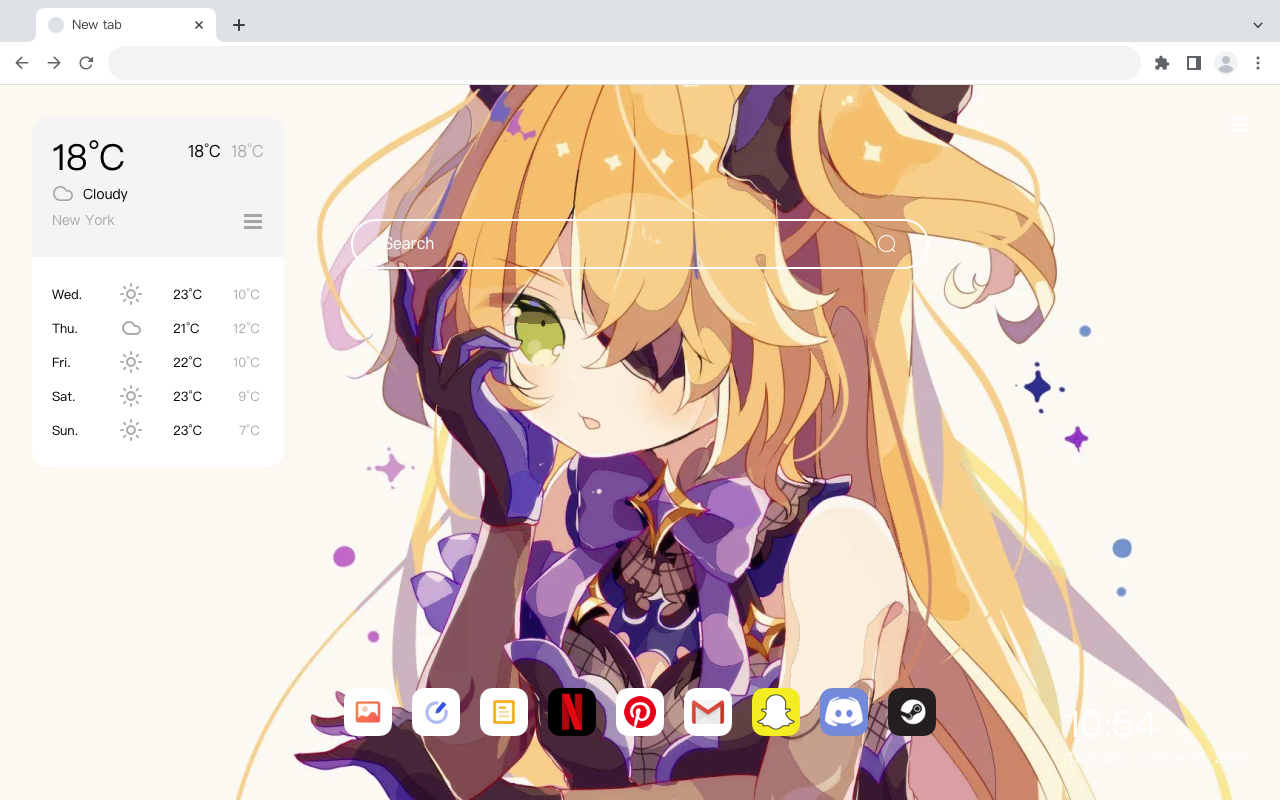Viewport: 1280px width, 800px height.
Task: Open the weather widget menu icon
Action: [x=253, y=222]
